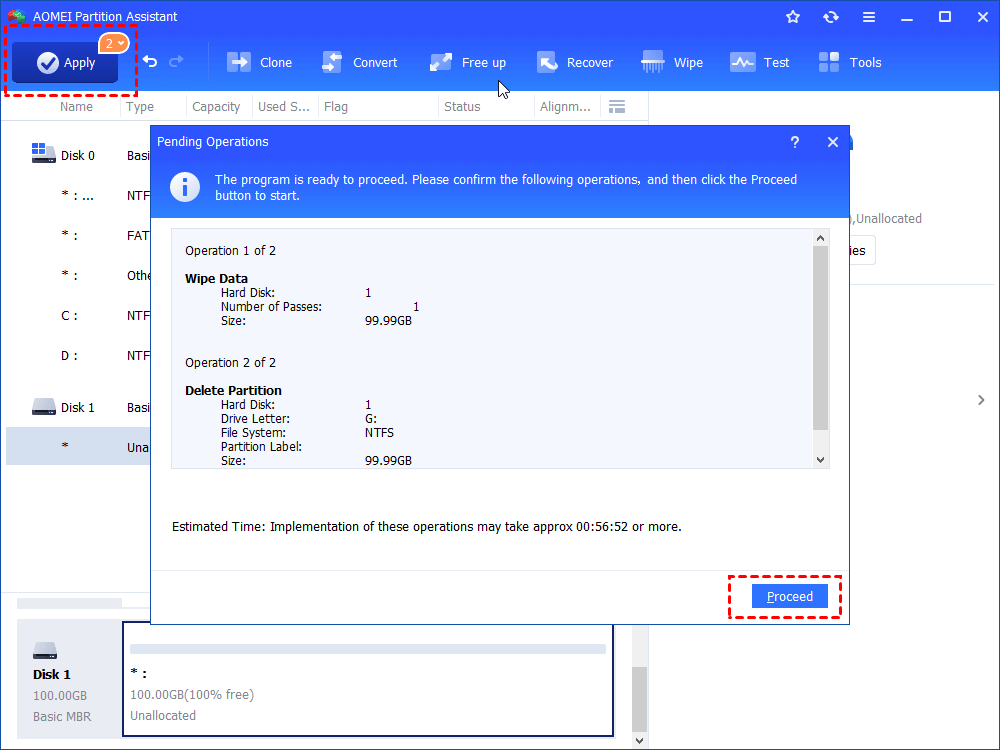Click the operations list scrollbar thumb
Screen dimensions: 1000x750
[820, 338]
